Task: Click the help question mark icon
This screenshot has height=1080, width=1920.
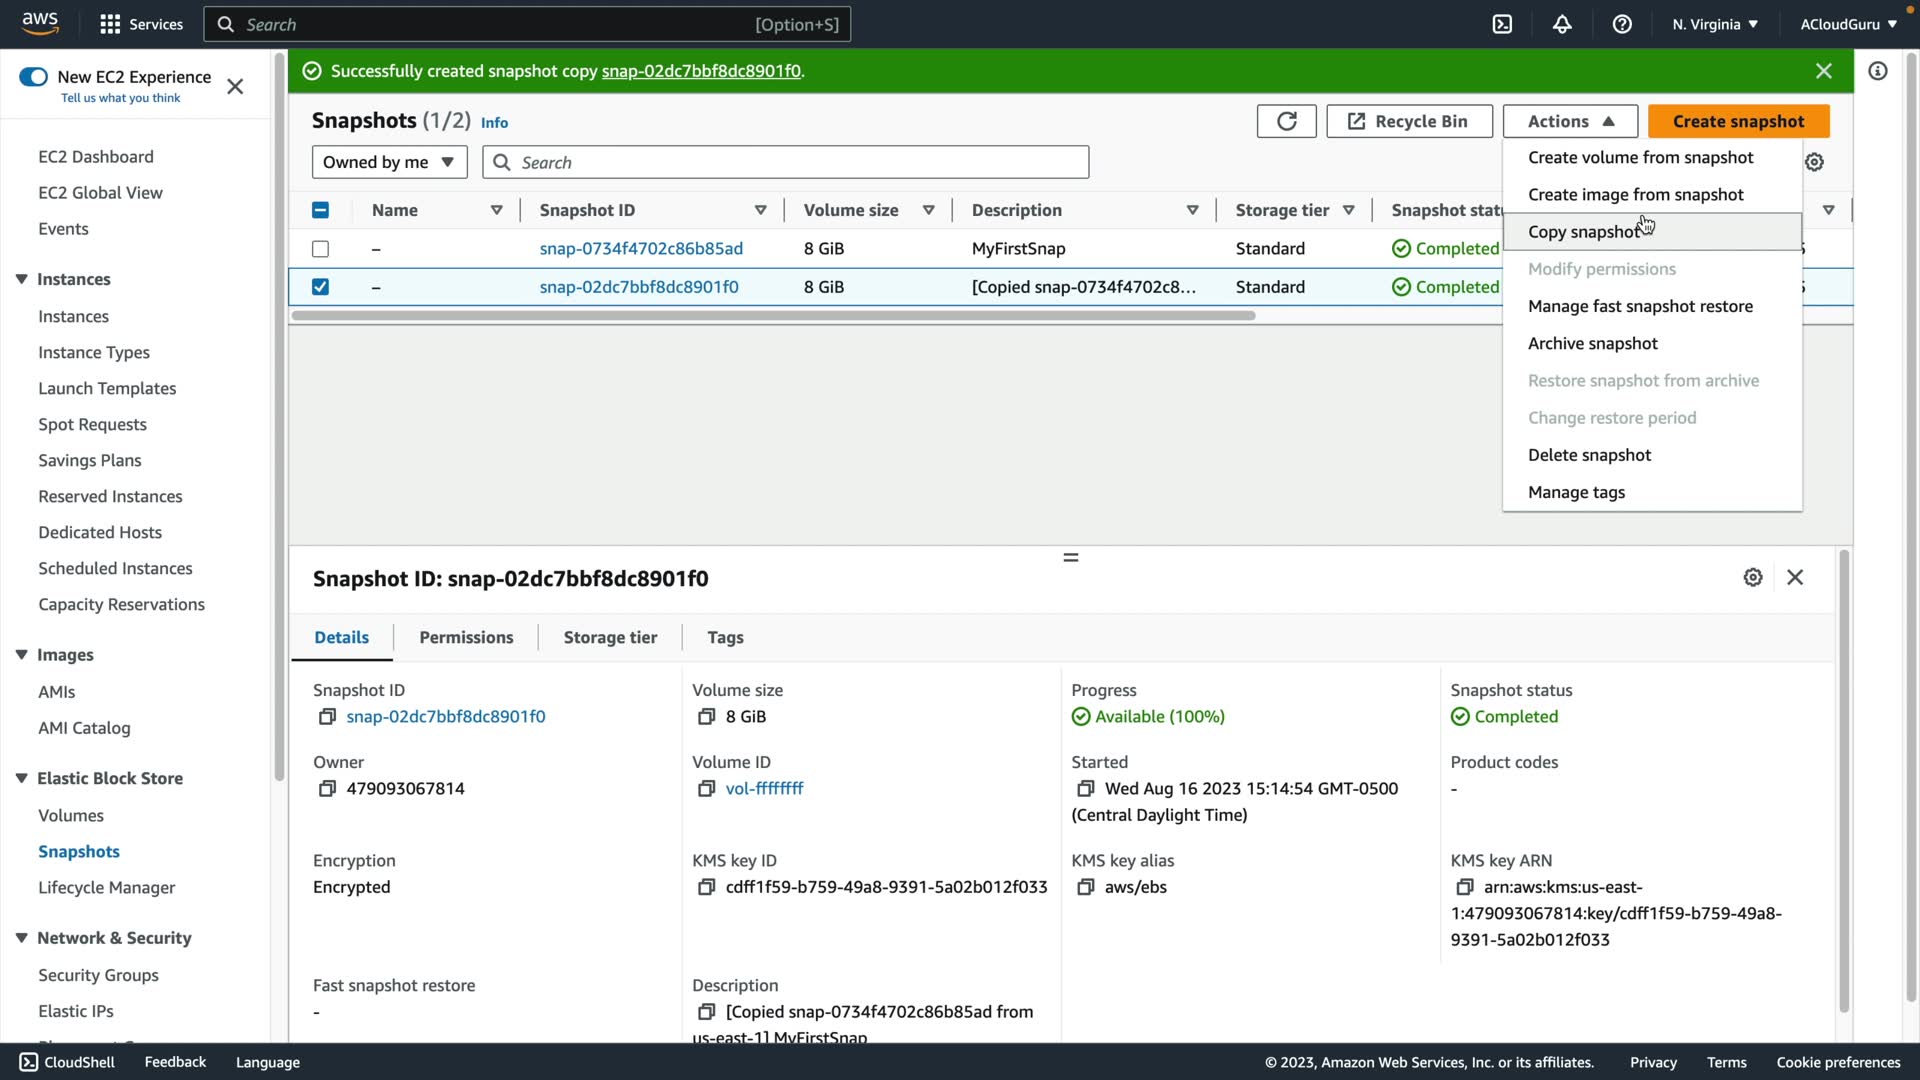Action: (1622, 24)
